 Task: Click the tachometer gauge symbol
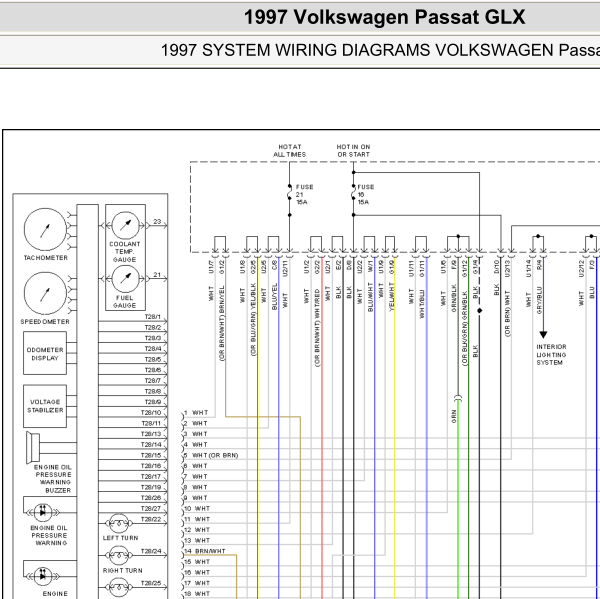(x=45, y=230)
